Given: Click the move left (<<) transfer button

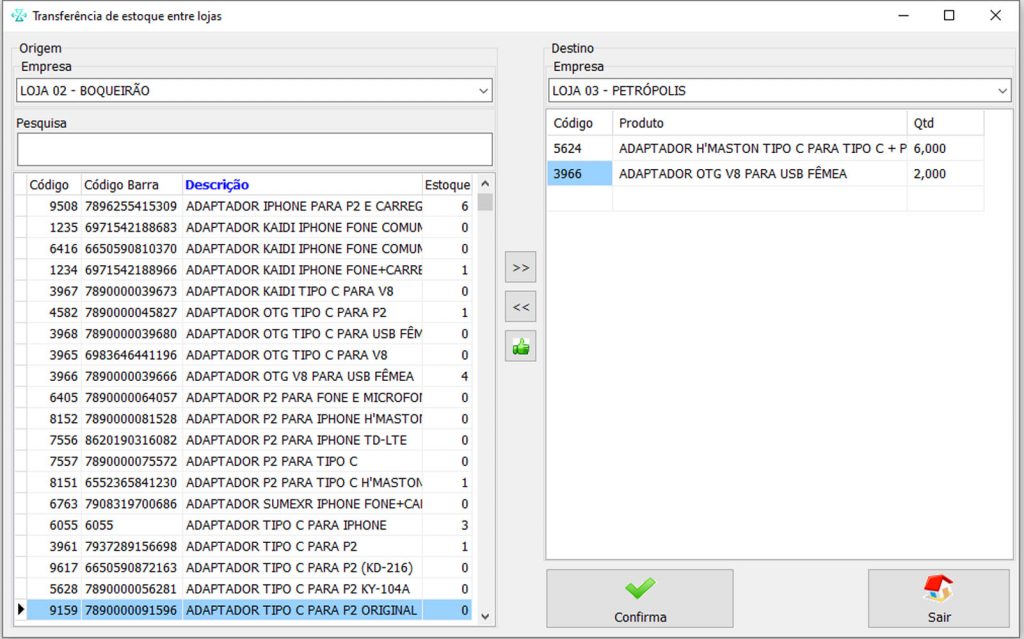Looking at the screenshot, I should [x=520, y=307].
